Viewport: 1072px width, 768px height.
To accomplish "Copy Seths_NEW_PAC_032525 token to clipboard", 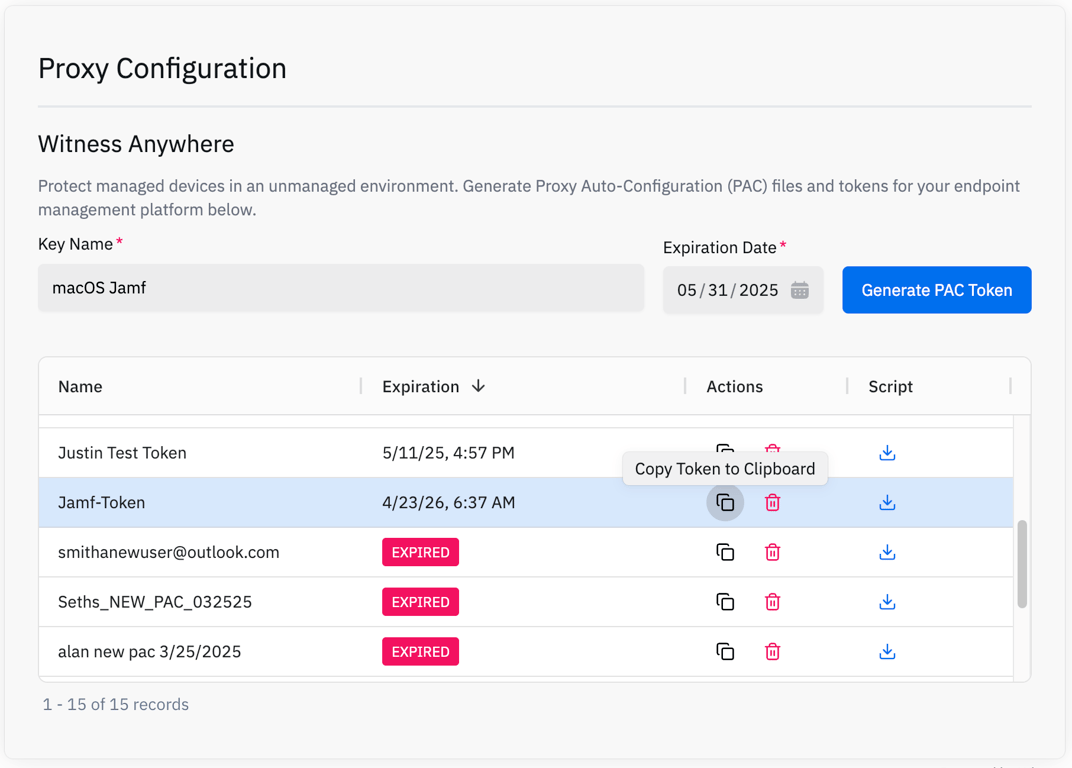I will pyautogui.click(x=725, y=602).
